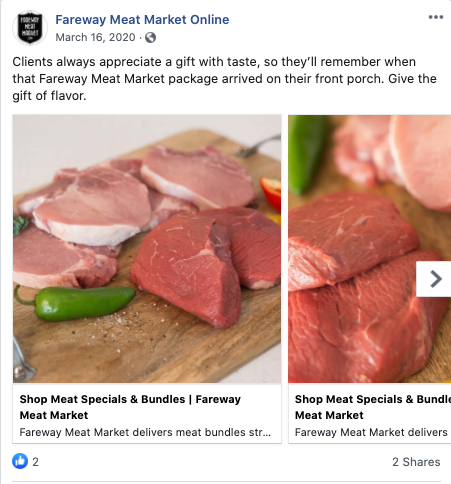Click the second card's 'Fareway Meat Market delivers' text
This screenshot has height=484, width=451.
[371, 432]
